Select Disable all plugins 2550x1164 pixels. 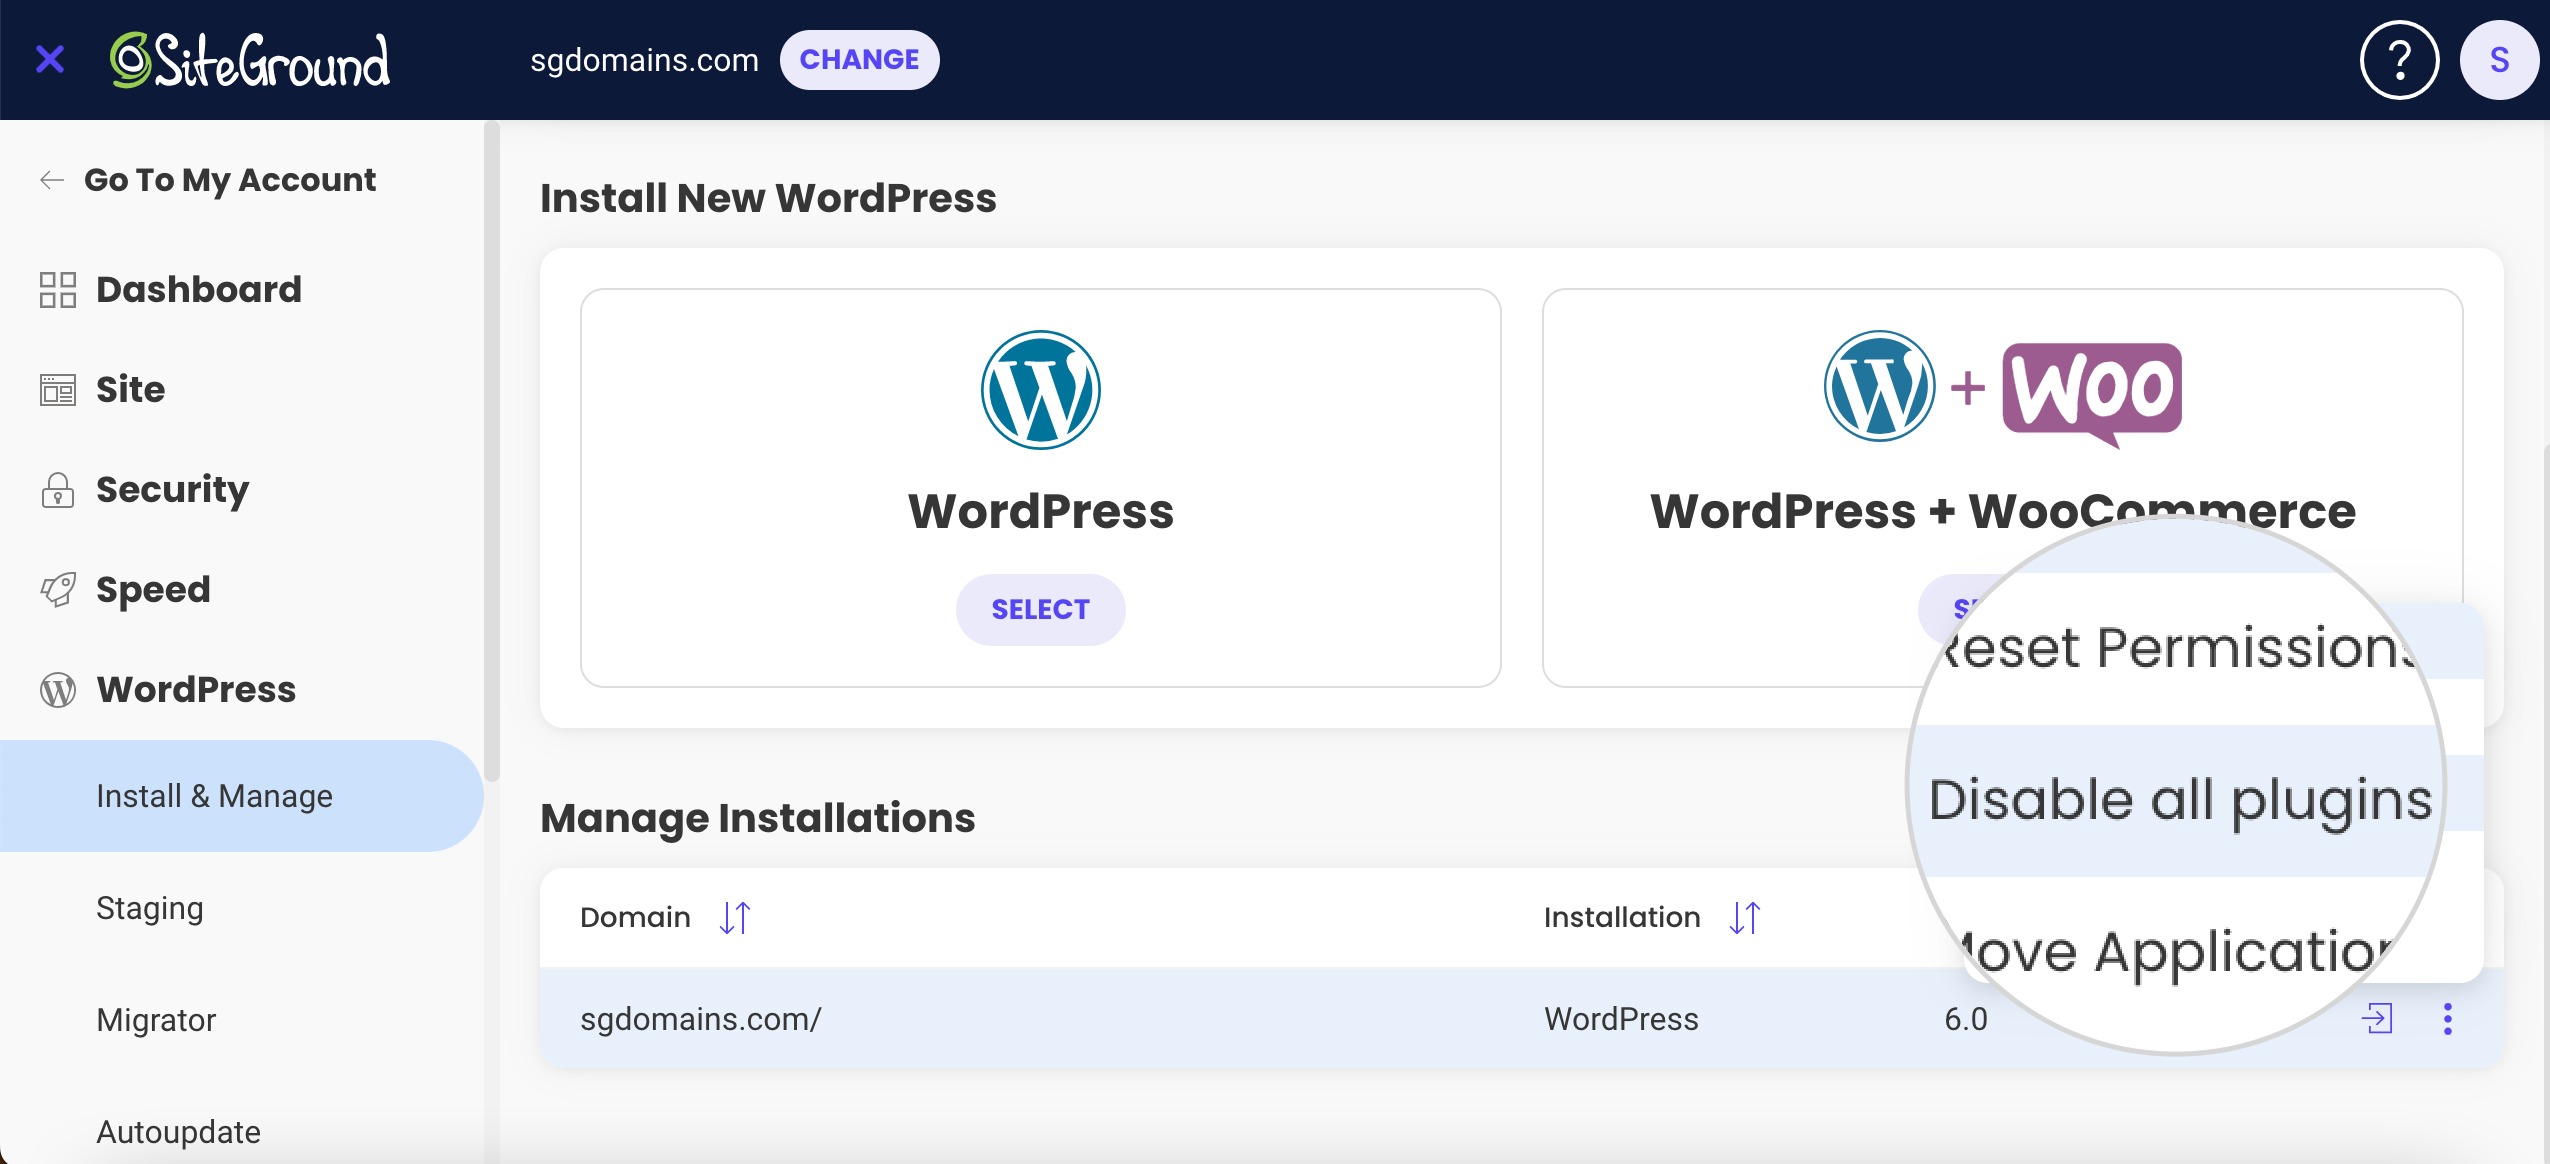point(2180,799)
